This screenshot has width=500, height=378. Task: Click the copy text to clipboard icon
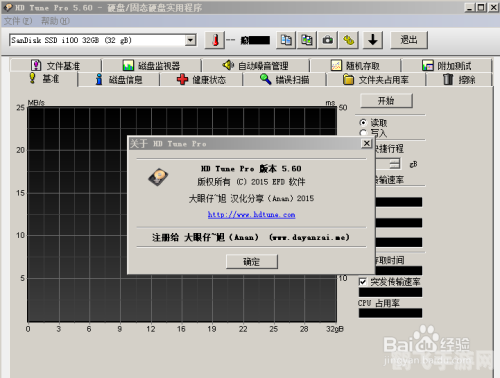286,40
